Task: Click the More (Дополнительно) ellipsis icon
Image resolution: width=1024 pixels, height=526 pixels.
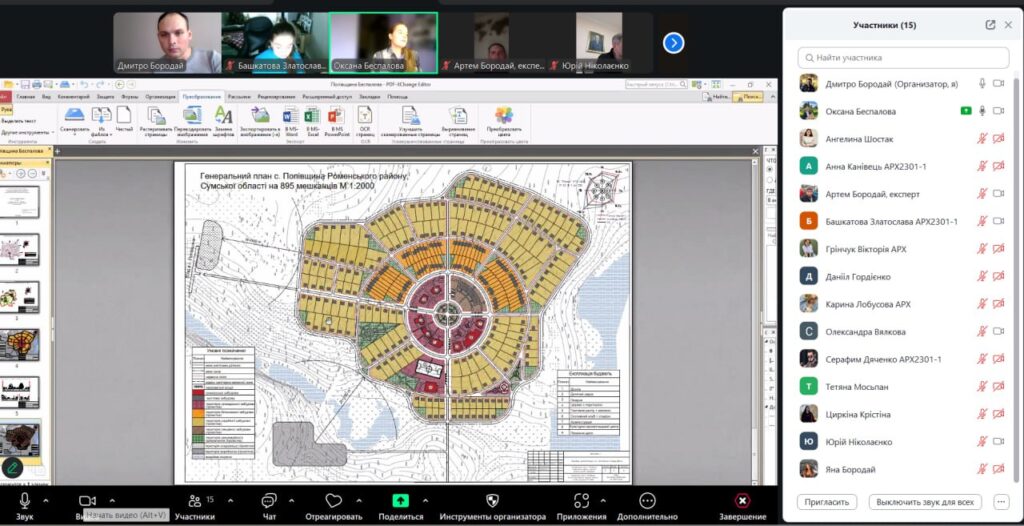Action: (647, 500)
